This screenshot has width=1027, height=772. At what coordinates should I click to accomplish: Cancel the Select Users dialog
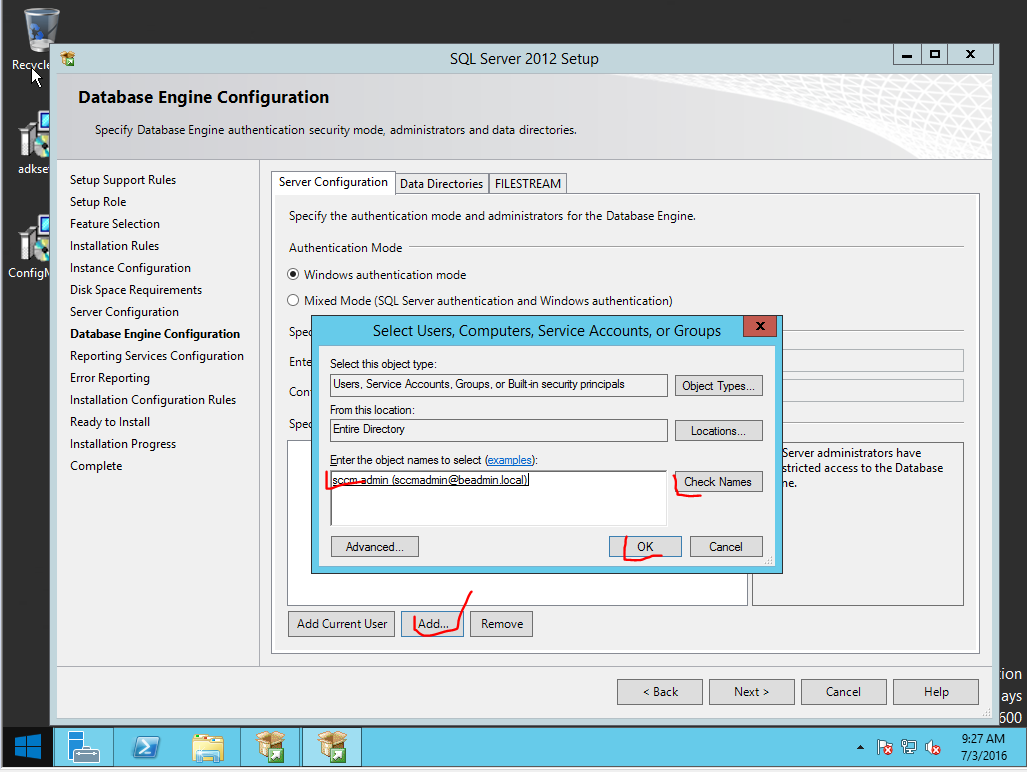pyautogui.click(x=726, y=547)
